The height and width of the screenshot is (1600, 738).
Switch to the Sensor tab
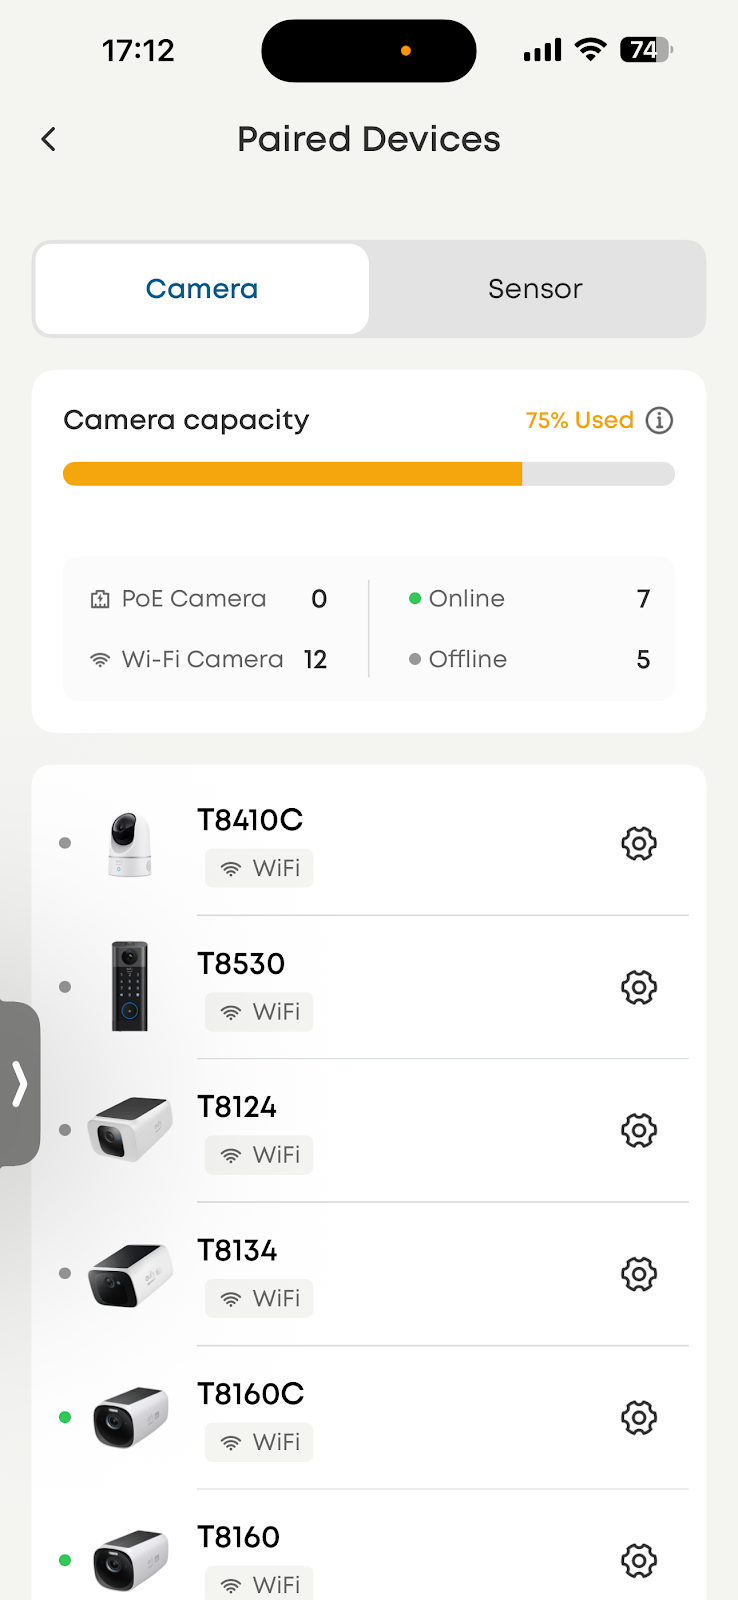coord(536,289)
